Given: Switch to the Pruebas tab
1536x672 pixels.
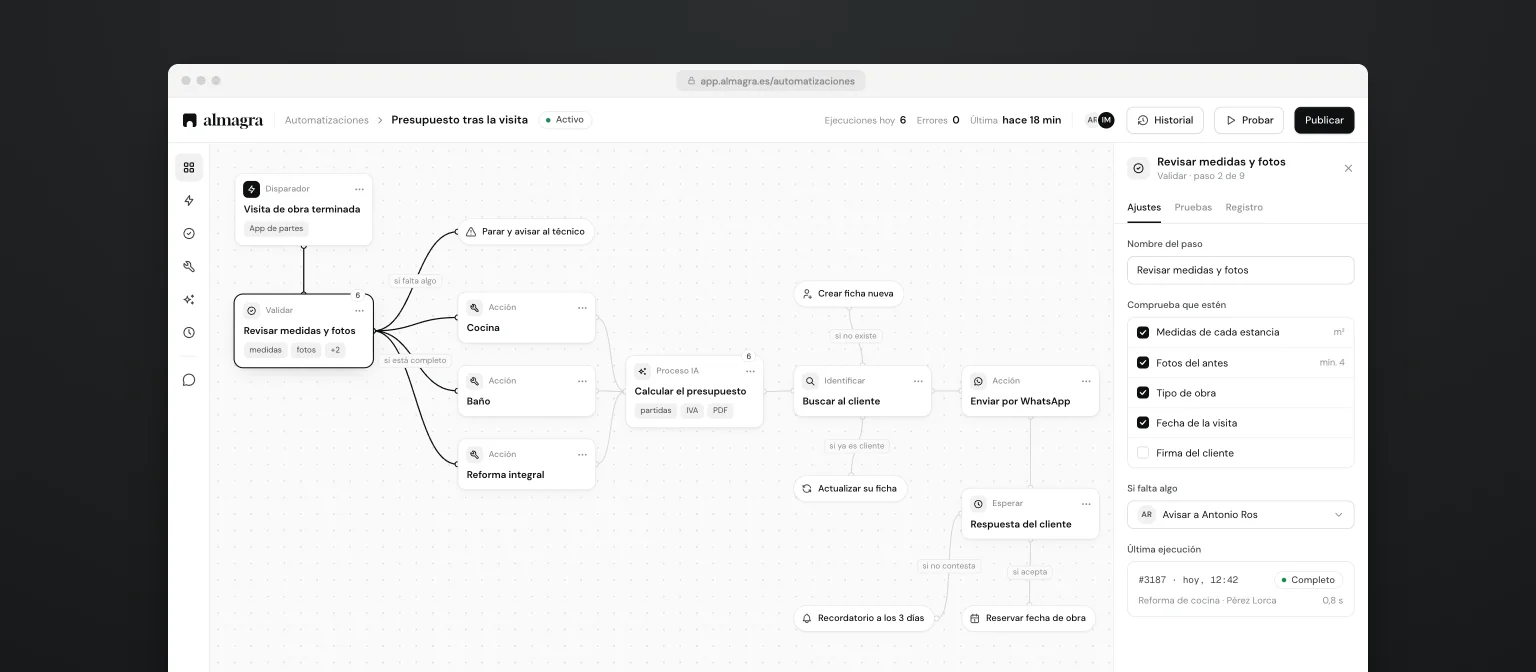Looking at the screenshot, I should coord(1193,208).
